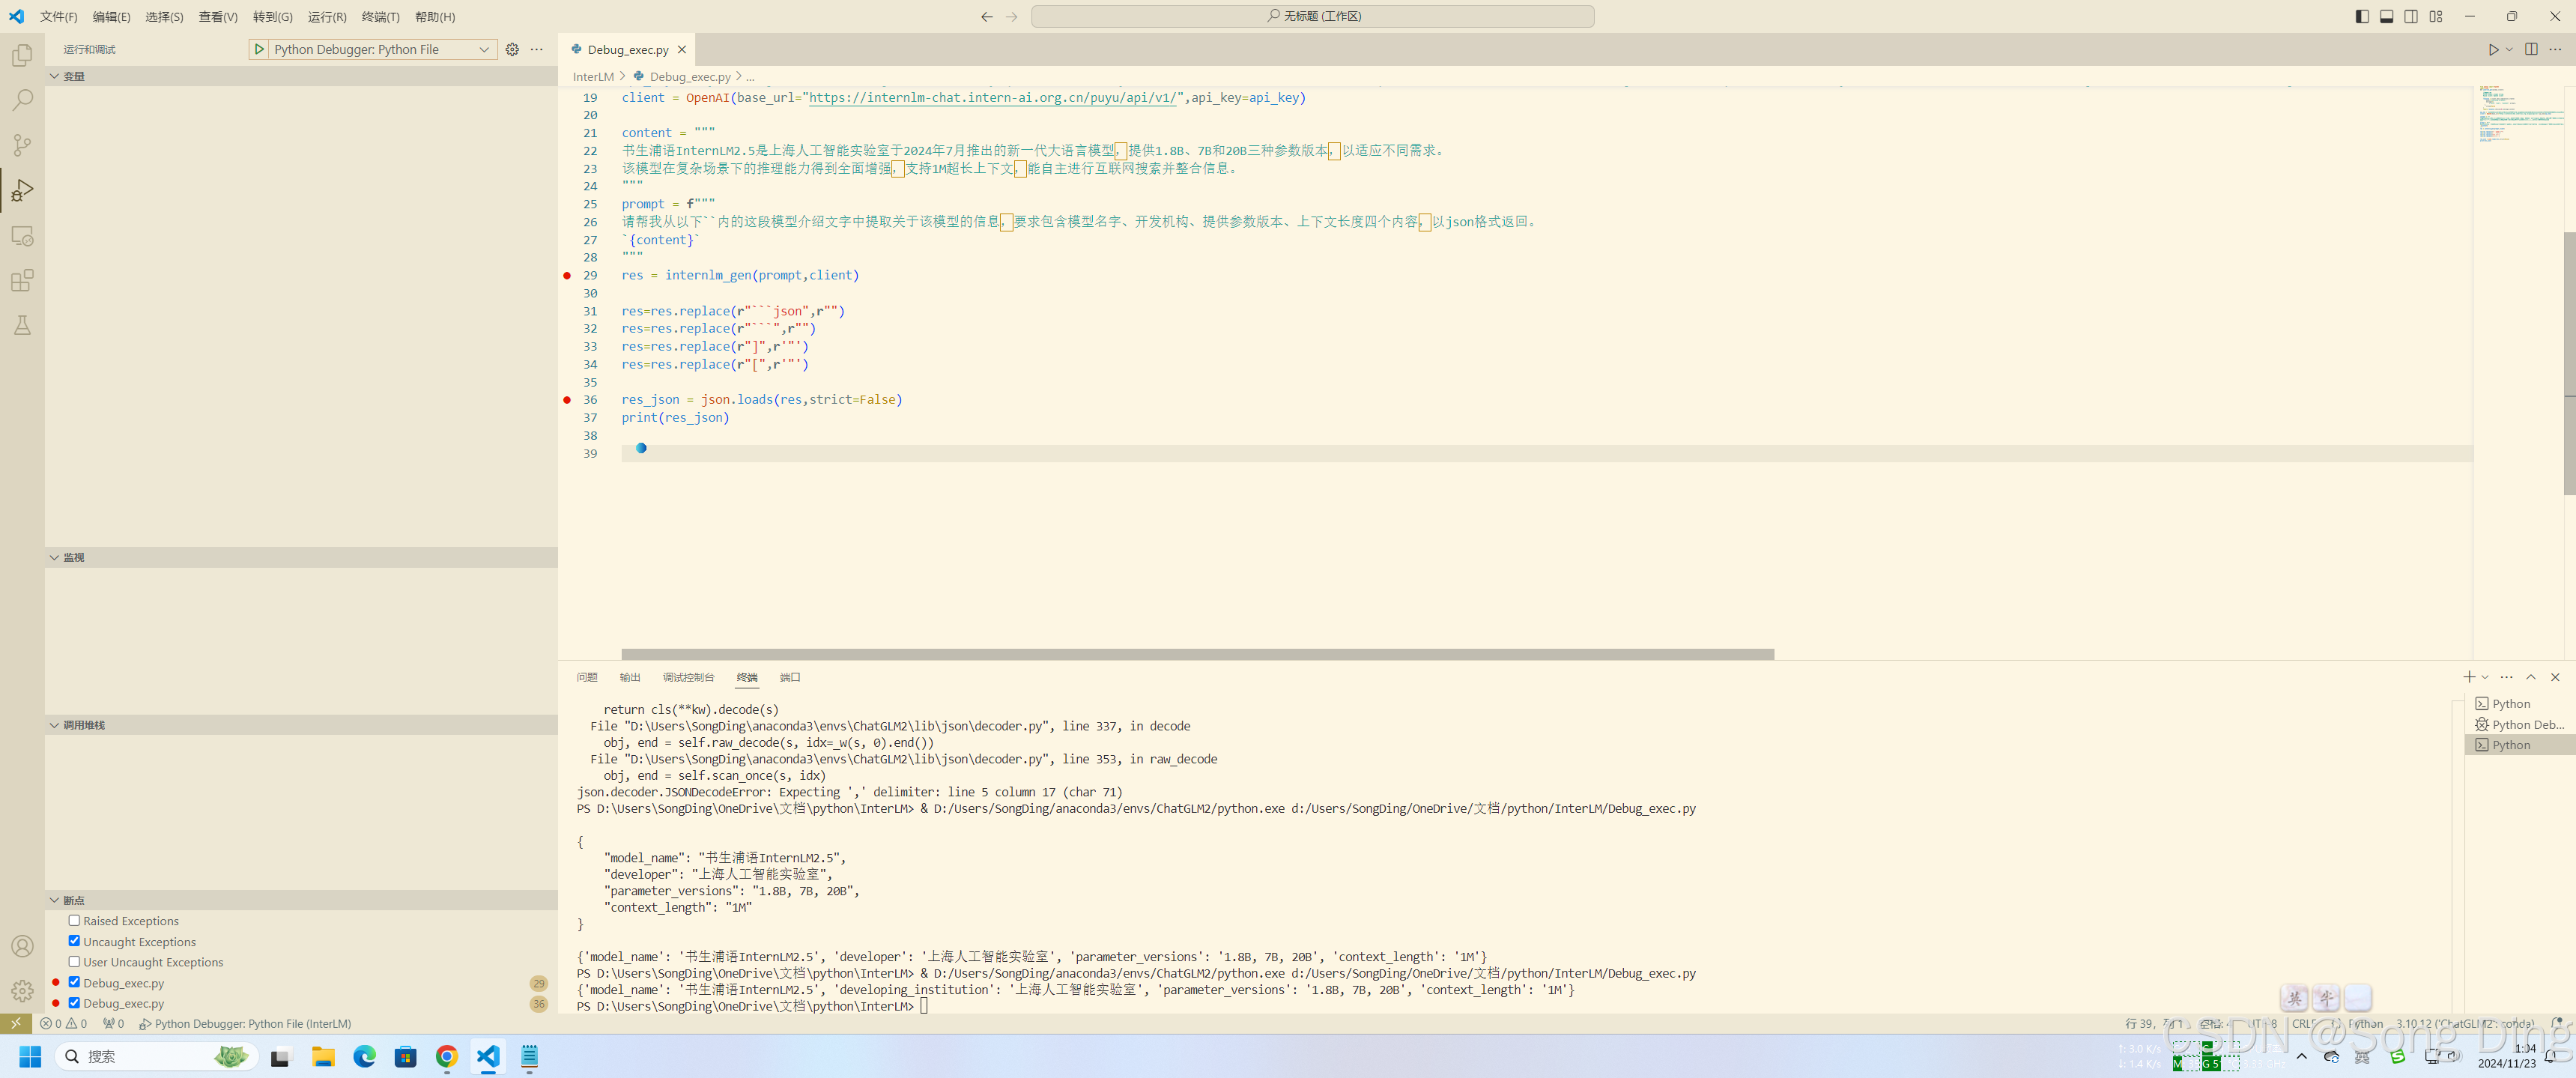Viewport: 2576px width, 1078px height.
Task: Open launch.json via the gear icon
Action: click(x=512, y=49)
